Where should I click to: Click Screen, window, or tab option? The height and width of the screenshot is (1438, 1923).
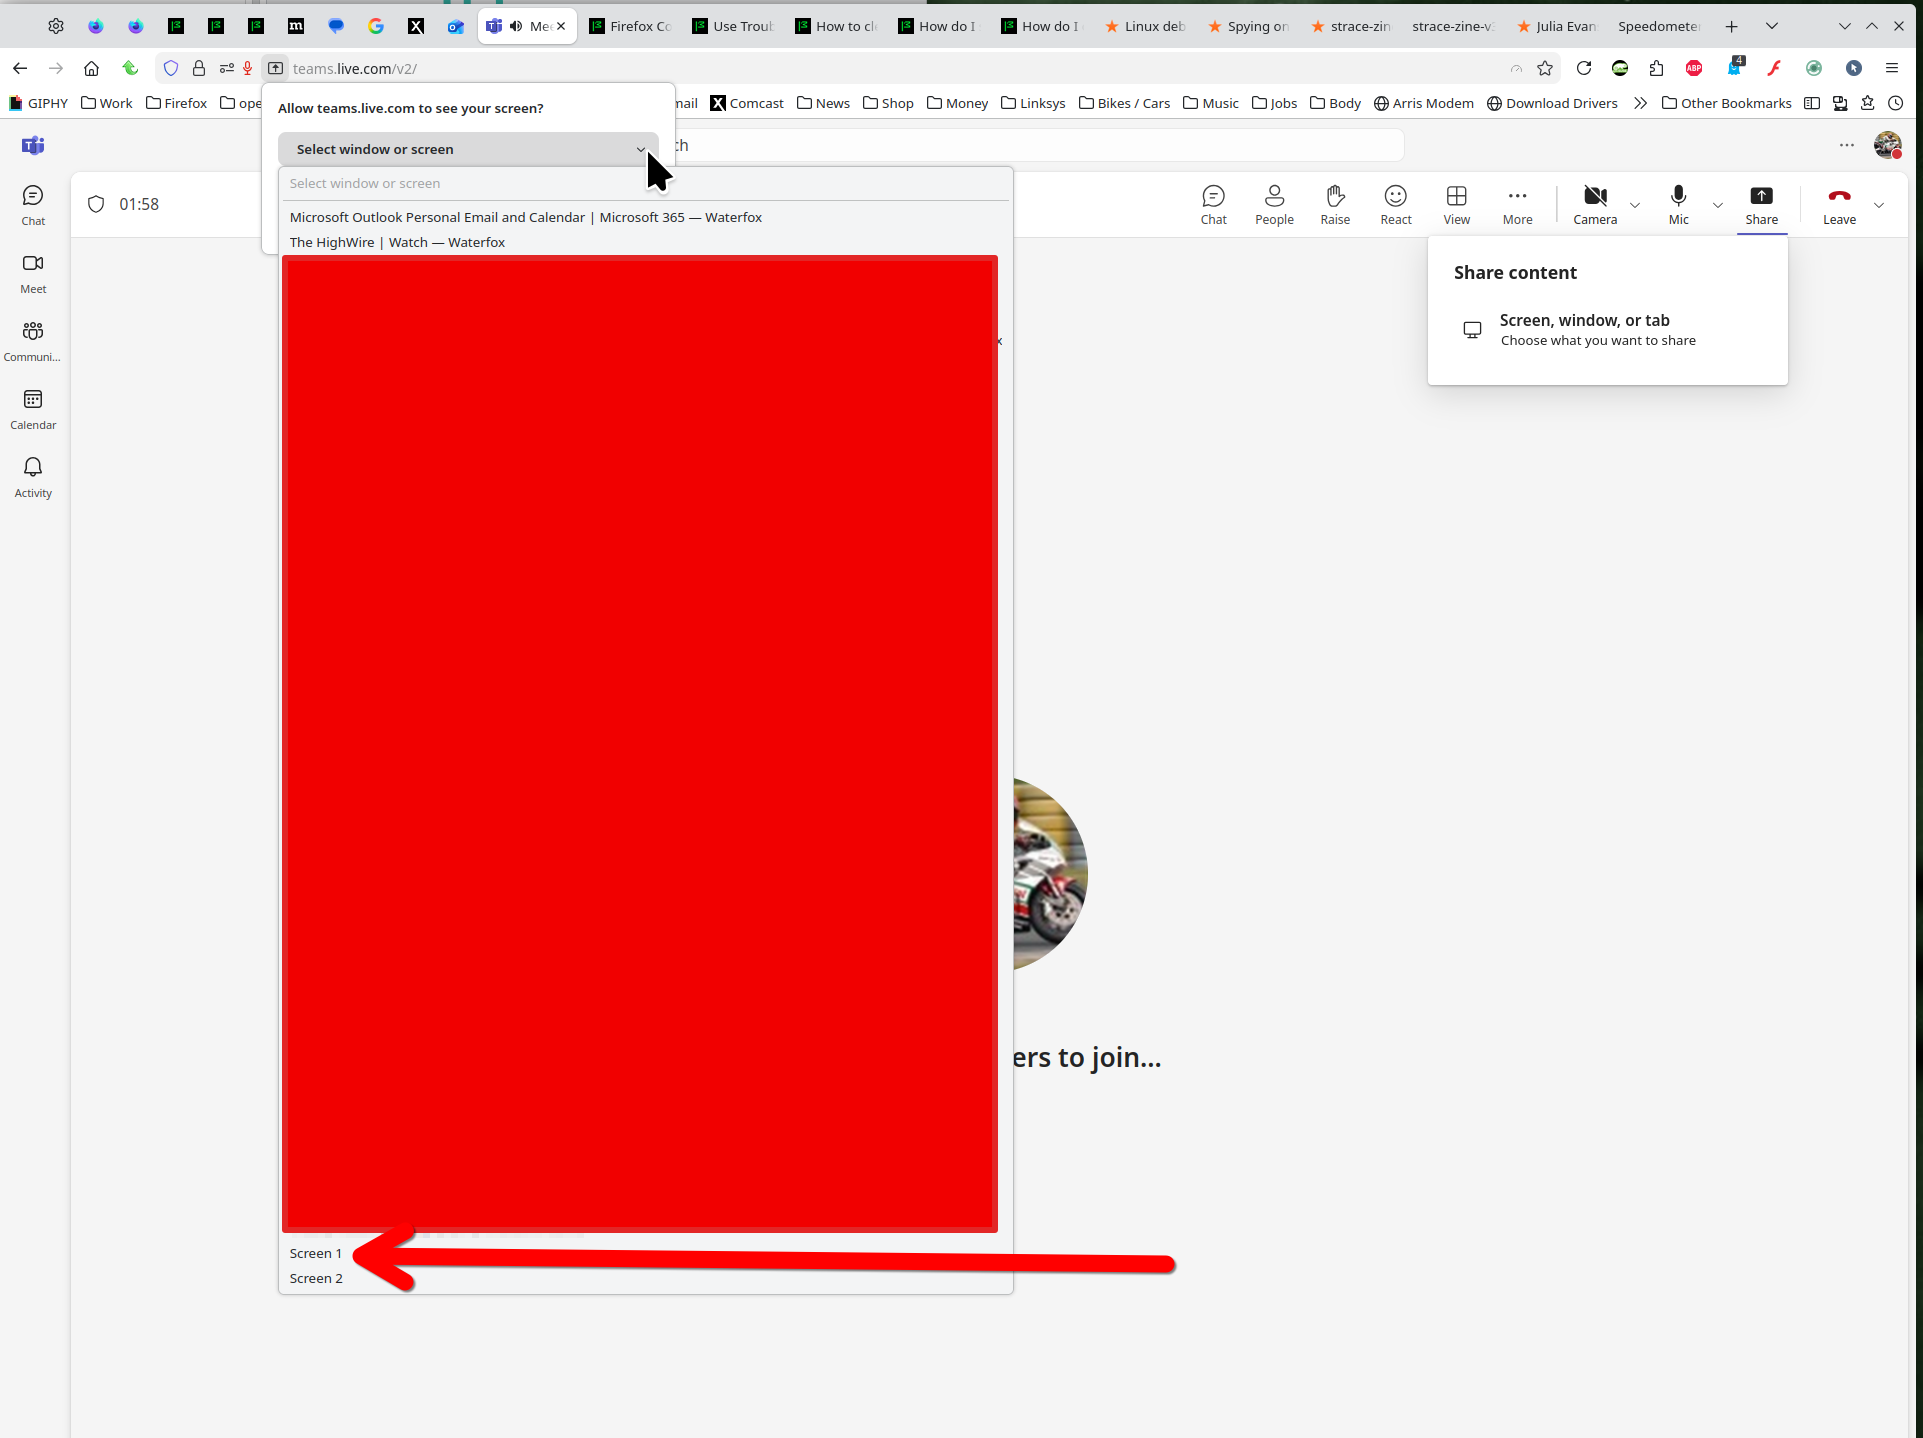pyautogui.click(x=1597, y=329)
